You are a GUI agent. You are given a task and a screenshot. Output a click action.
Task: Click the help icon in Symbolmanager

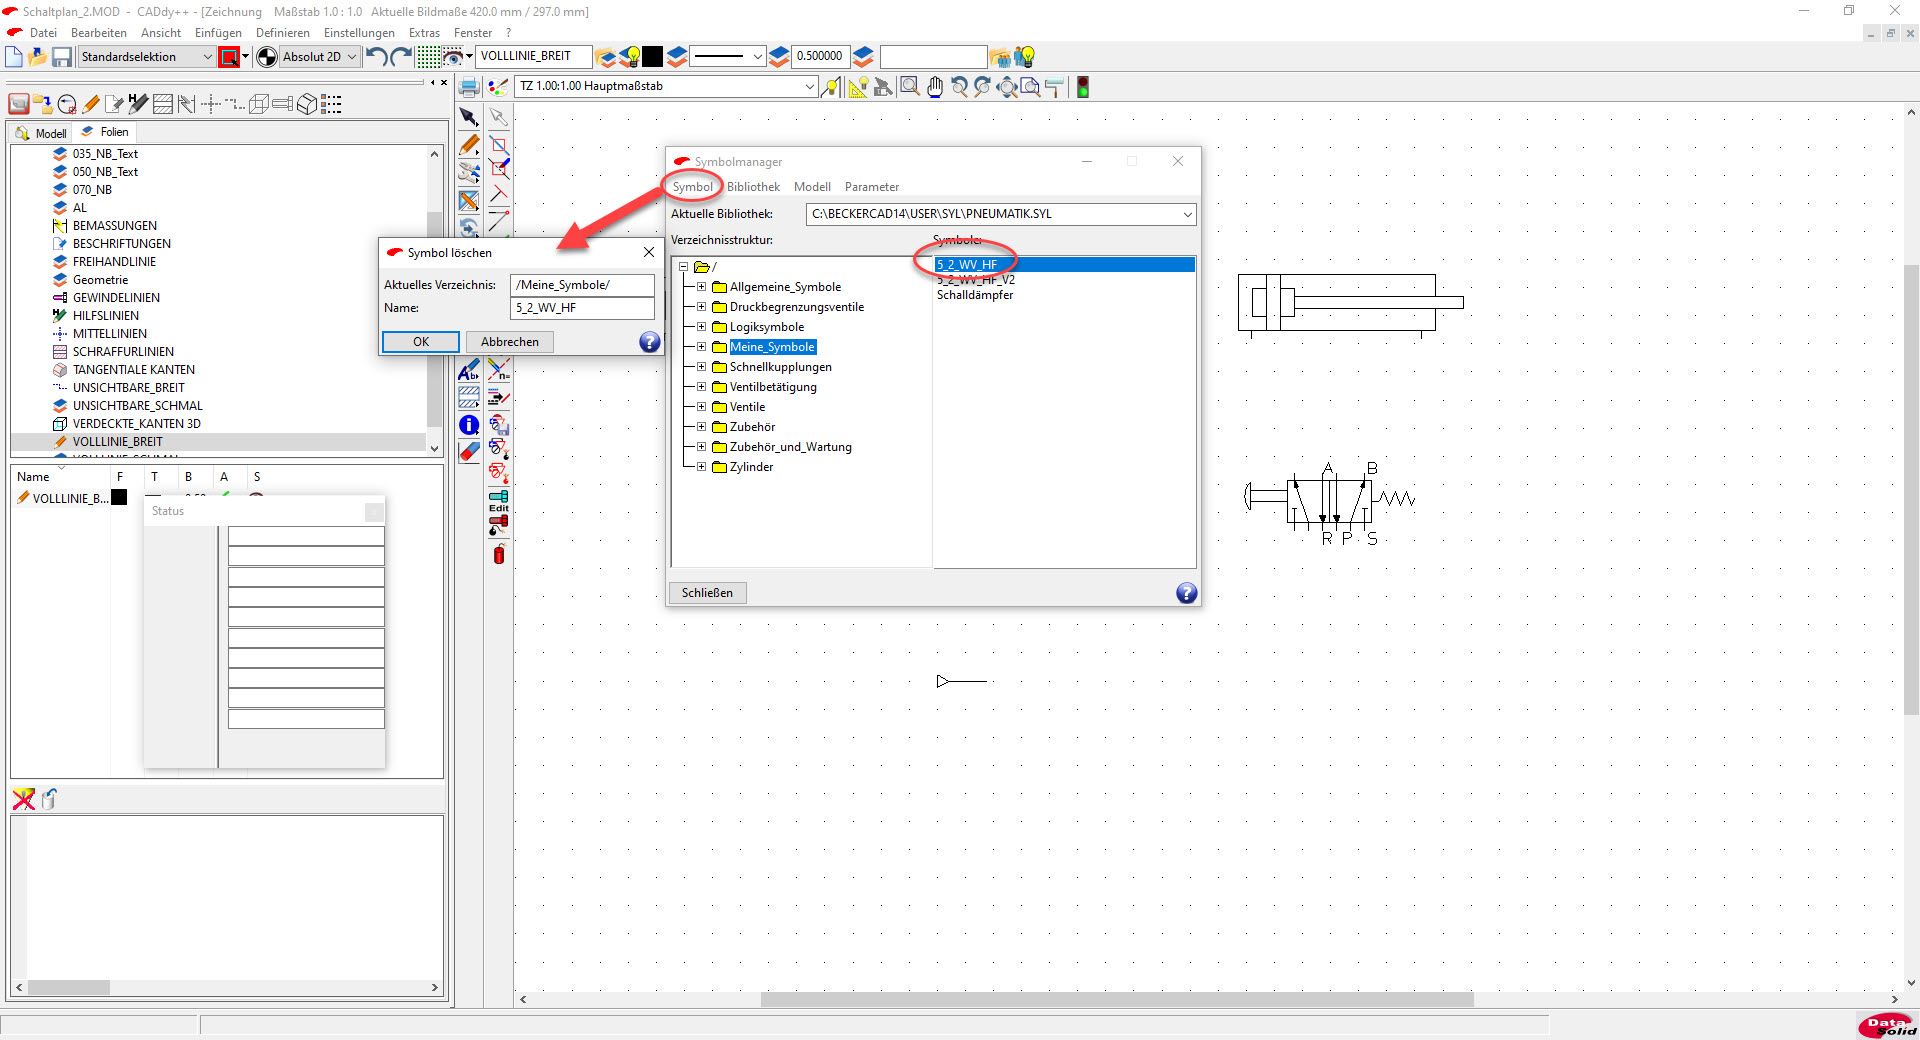pyautogui.click(x=1186, y=593)
